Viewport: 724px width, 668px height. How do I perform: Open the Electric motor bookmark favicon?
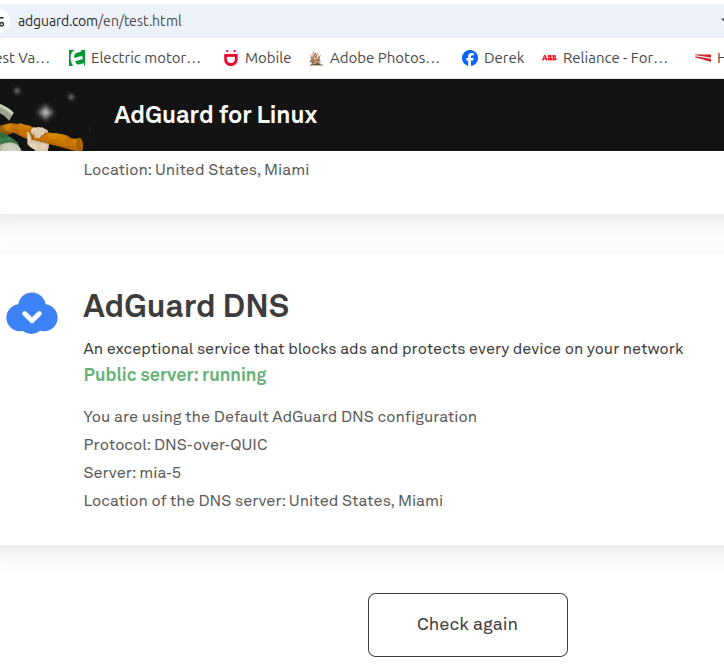(x=77, y=58)
